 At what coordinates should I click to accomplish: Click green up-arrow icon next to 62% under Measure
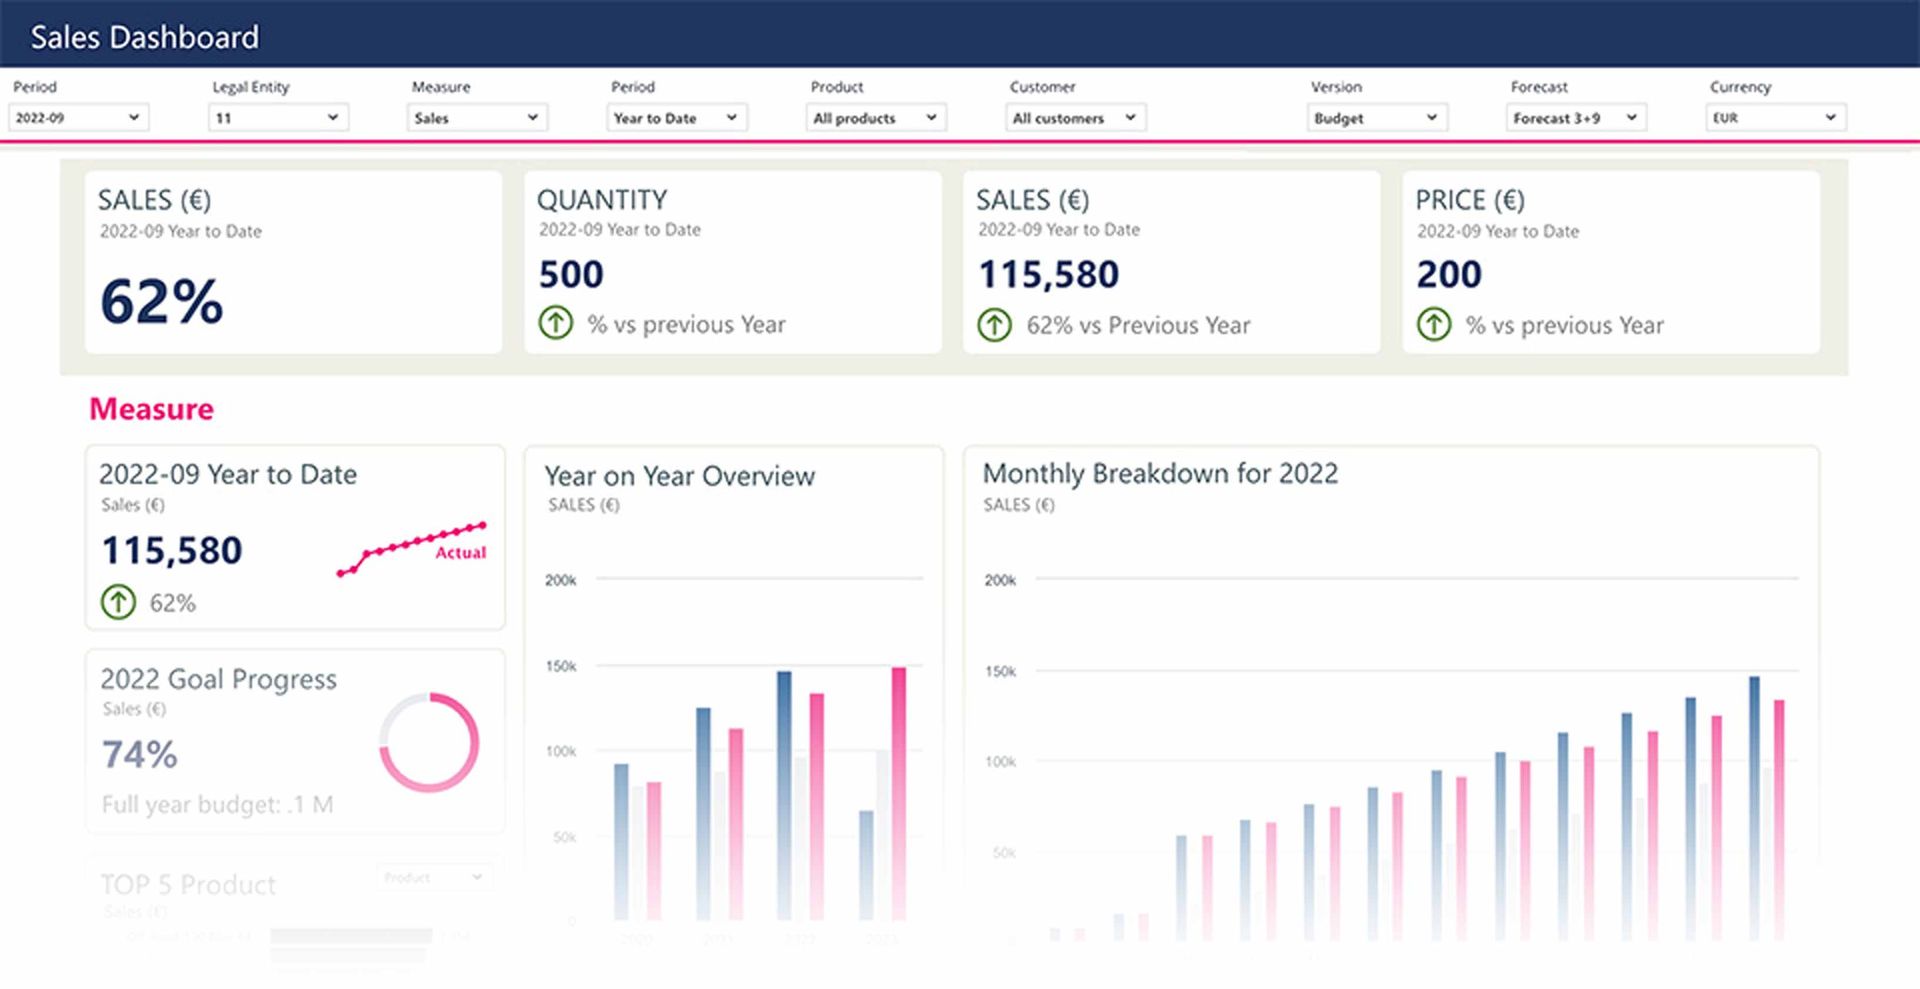(x=118, y=602)
